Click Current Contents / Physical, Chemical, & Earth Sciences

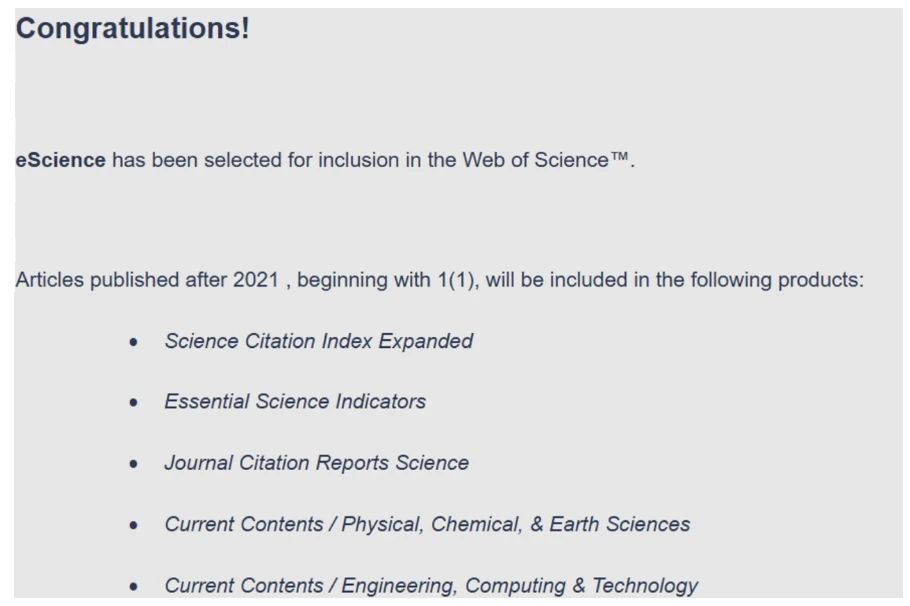click(427, 524)
